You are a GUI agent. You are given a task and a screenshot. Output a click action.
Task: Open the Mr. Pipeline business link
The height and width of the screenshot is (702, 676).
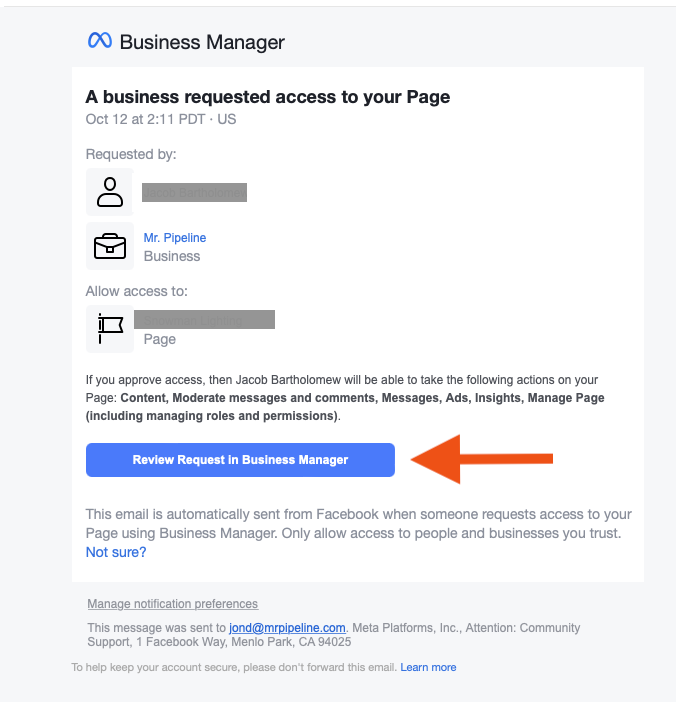click(x=175, y=237)
